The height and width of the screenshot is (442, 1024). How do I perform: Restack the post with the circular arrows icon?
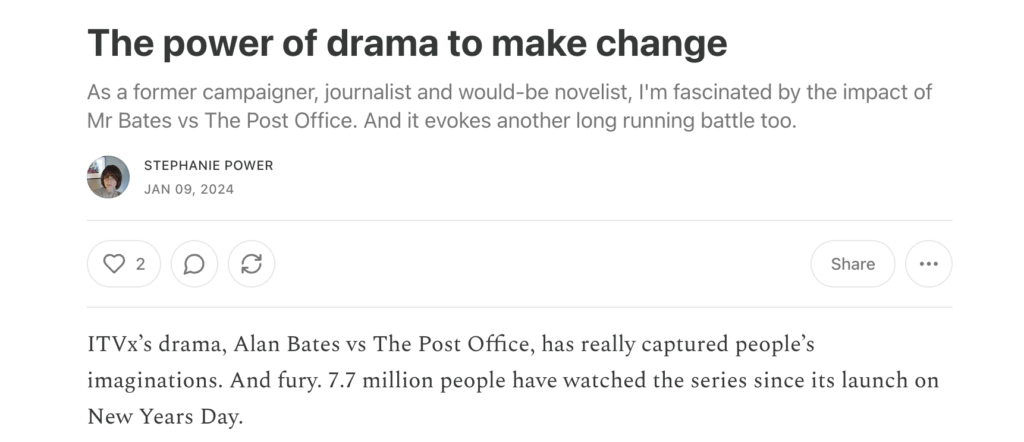pos(251,264)
